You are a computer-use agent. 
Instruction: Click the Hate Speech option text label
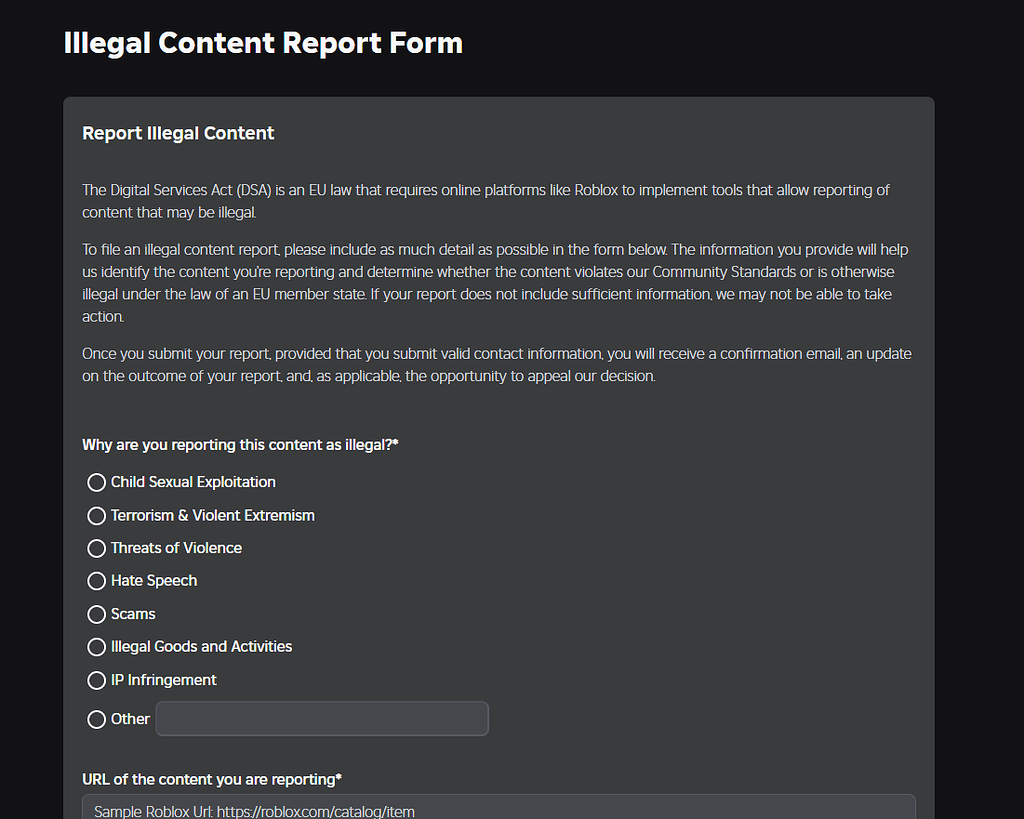pos(153,581)
